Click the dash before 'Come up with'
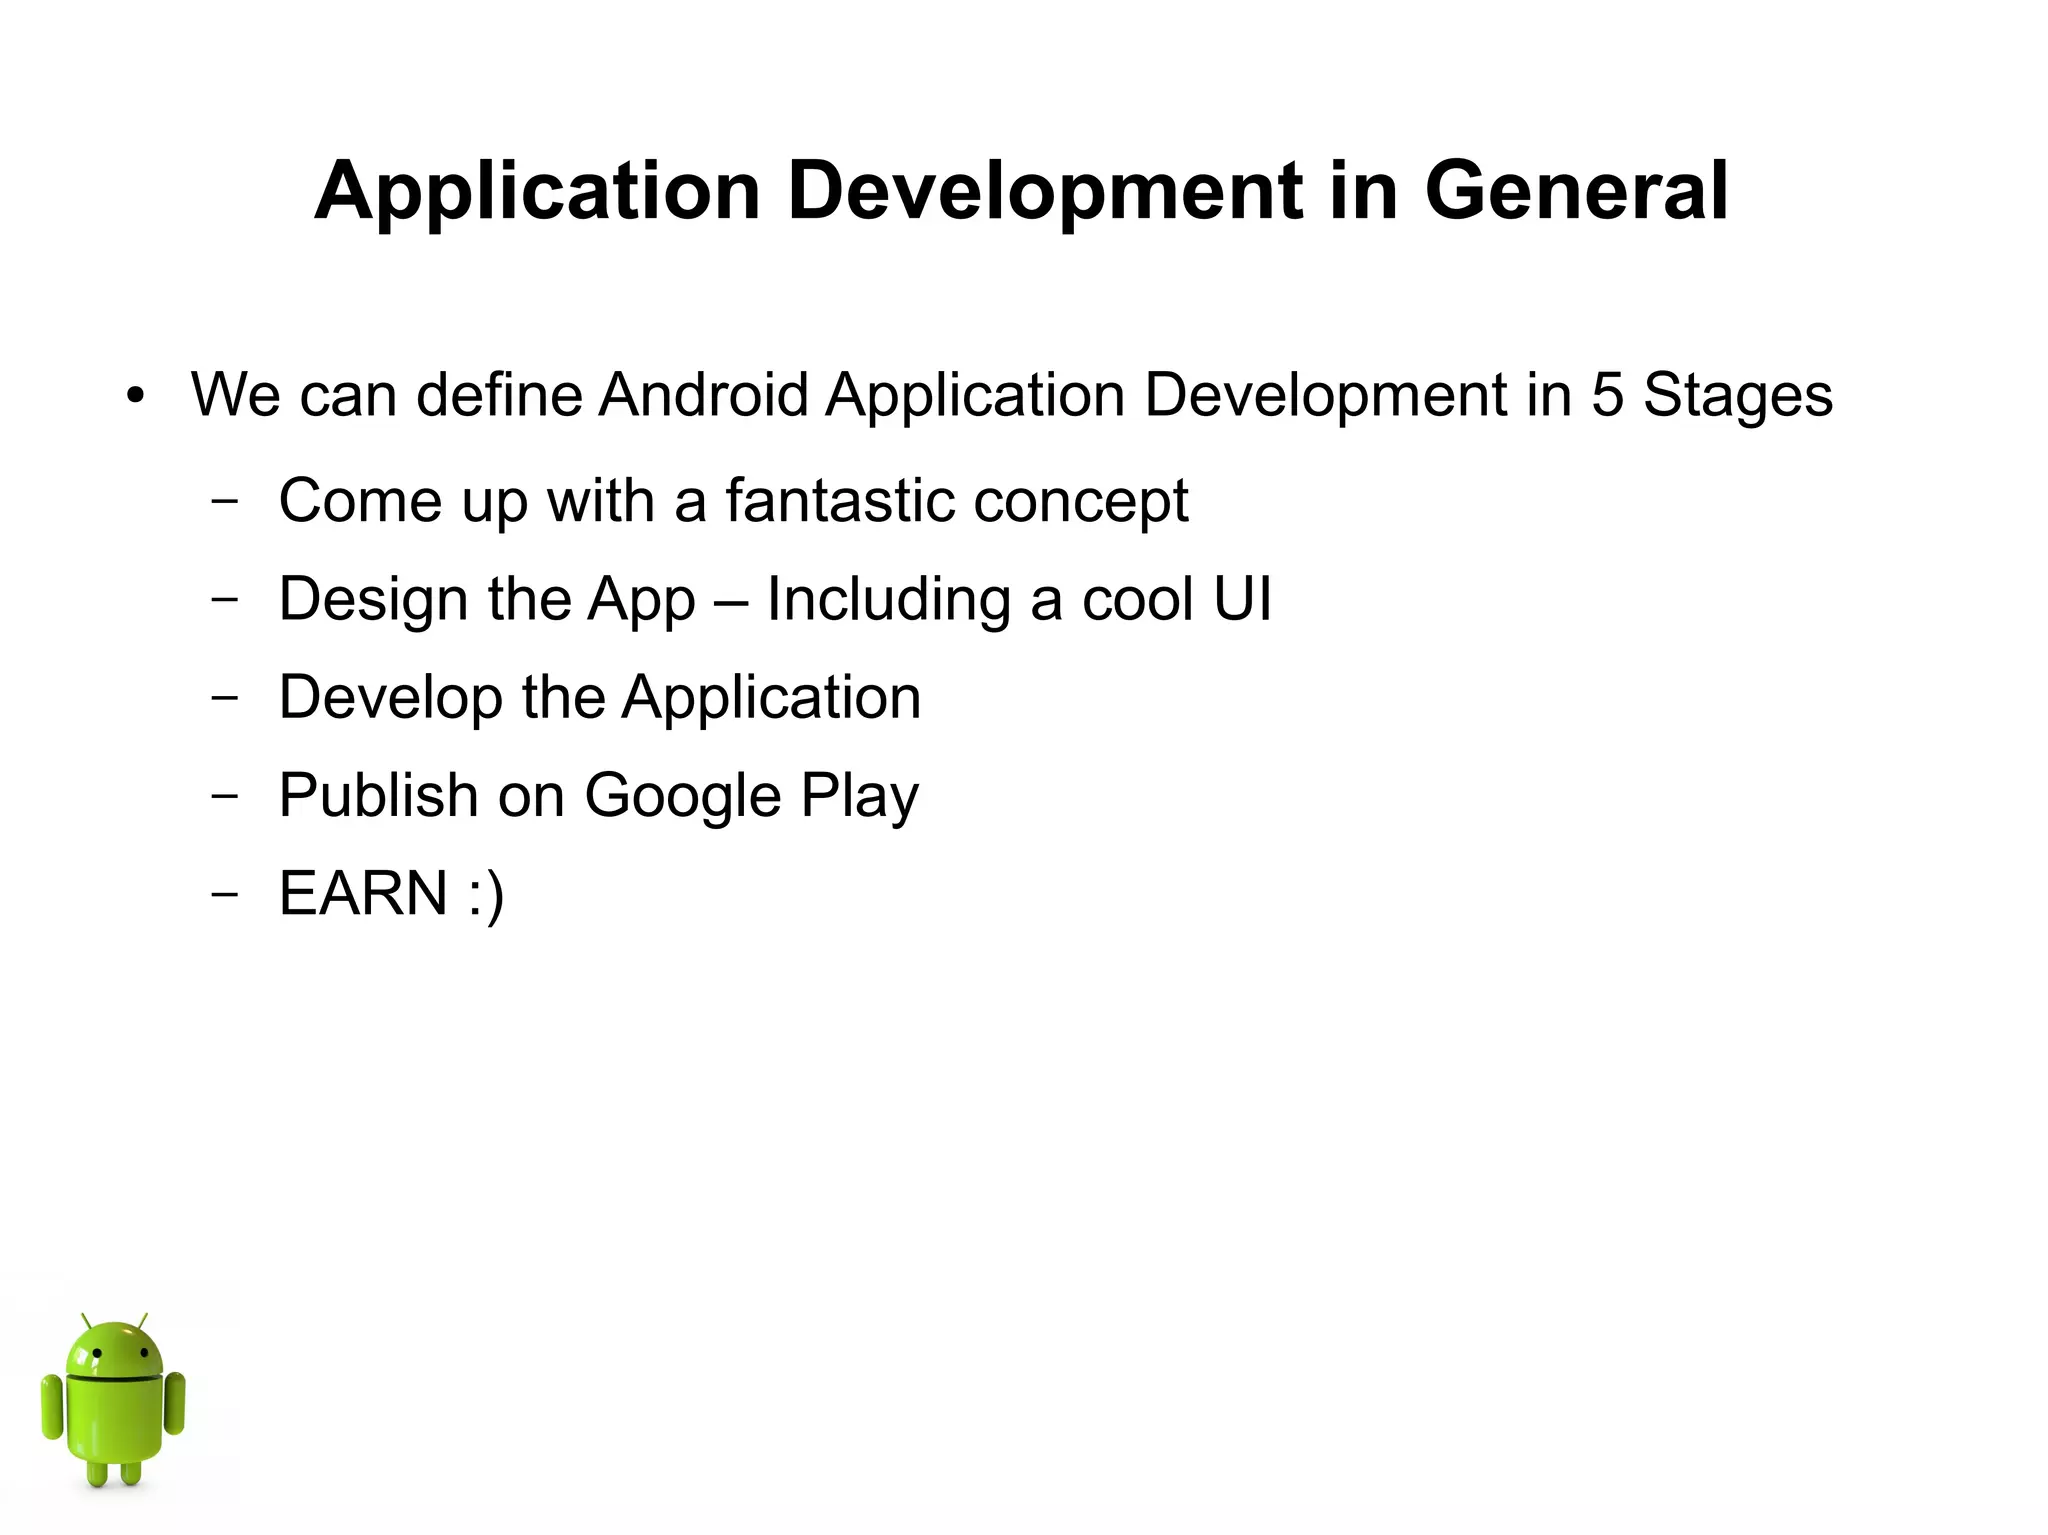Viewport: 2048px width, 1535px height. [x=225, y=501]
